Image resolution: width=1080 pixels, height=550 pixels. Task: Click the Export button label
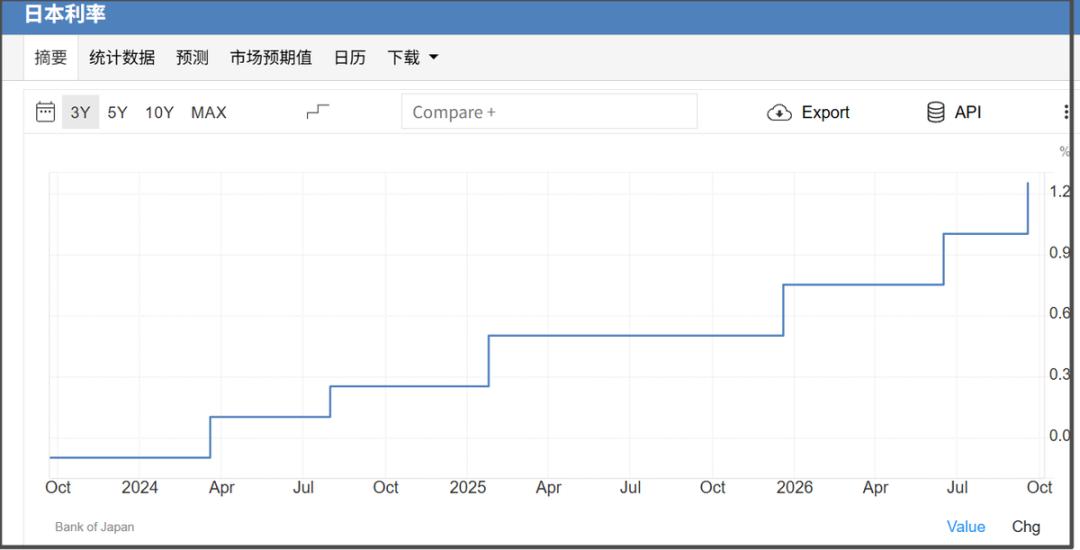coord(825,112)
